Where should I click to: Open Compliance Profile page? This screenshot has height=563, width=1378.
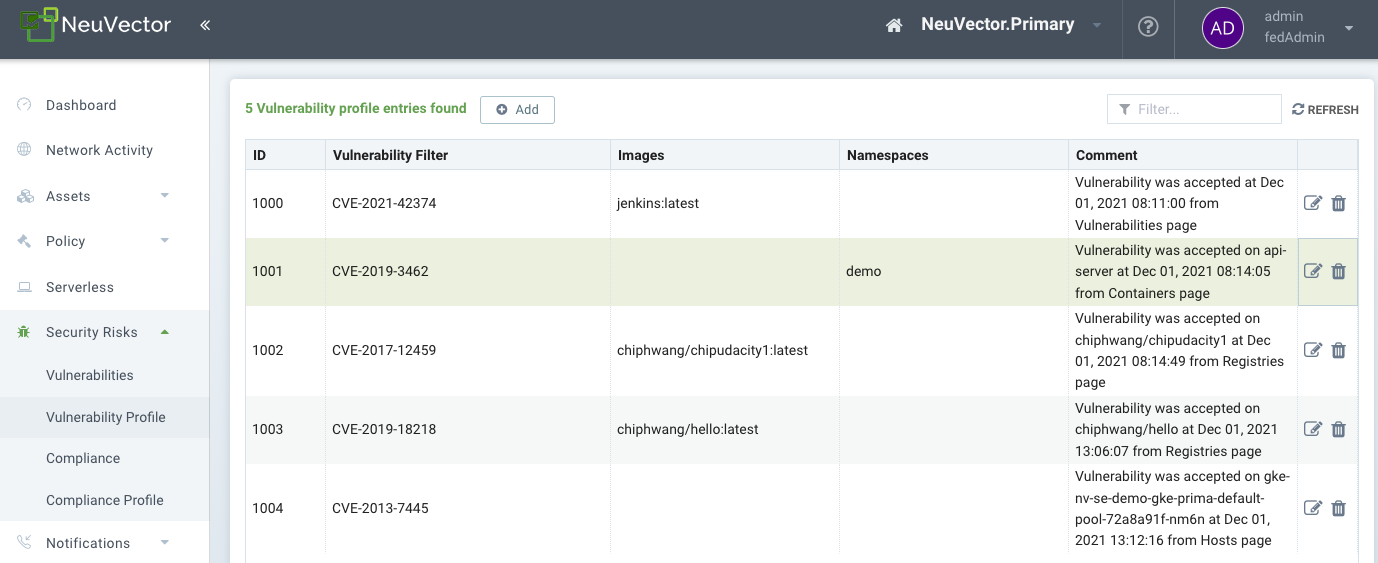point(105,500)
